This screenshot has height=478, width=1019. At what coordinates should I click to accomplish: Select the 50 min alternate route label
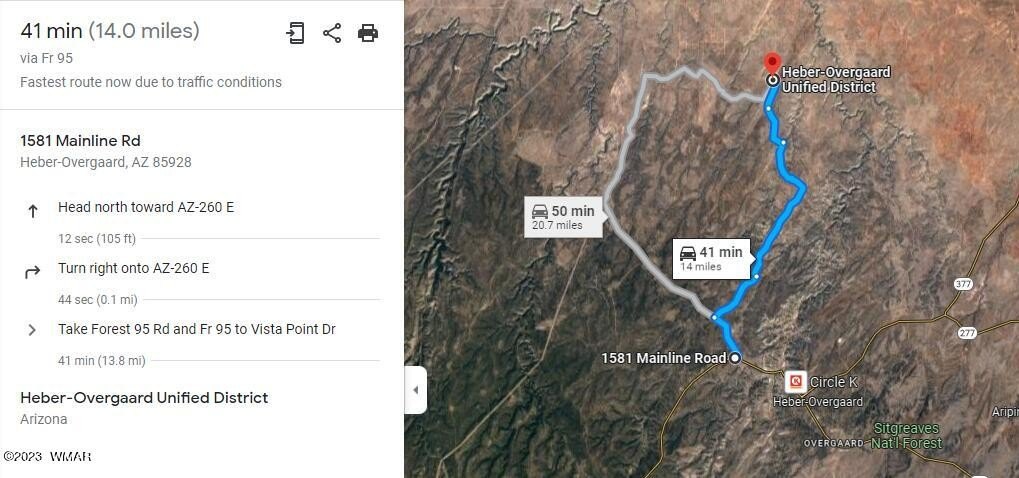pyautogui.click(x=563, y=217)
